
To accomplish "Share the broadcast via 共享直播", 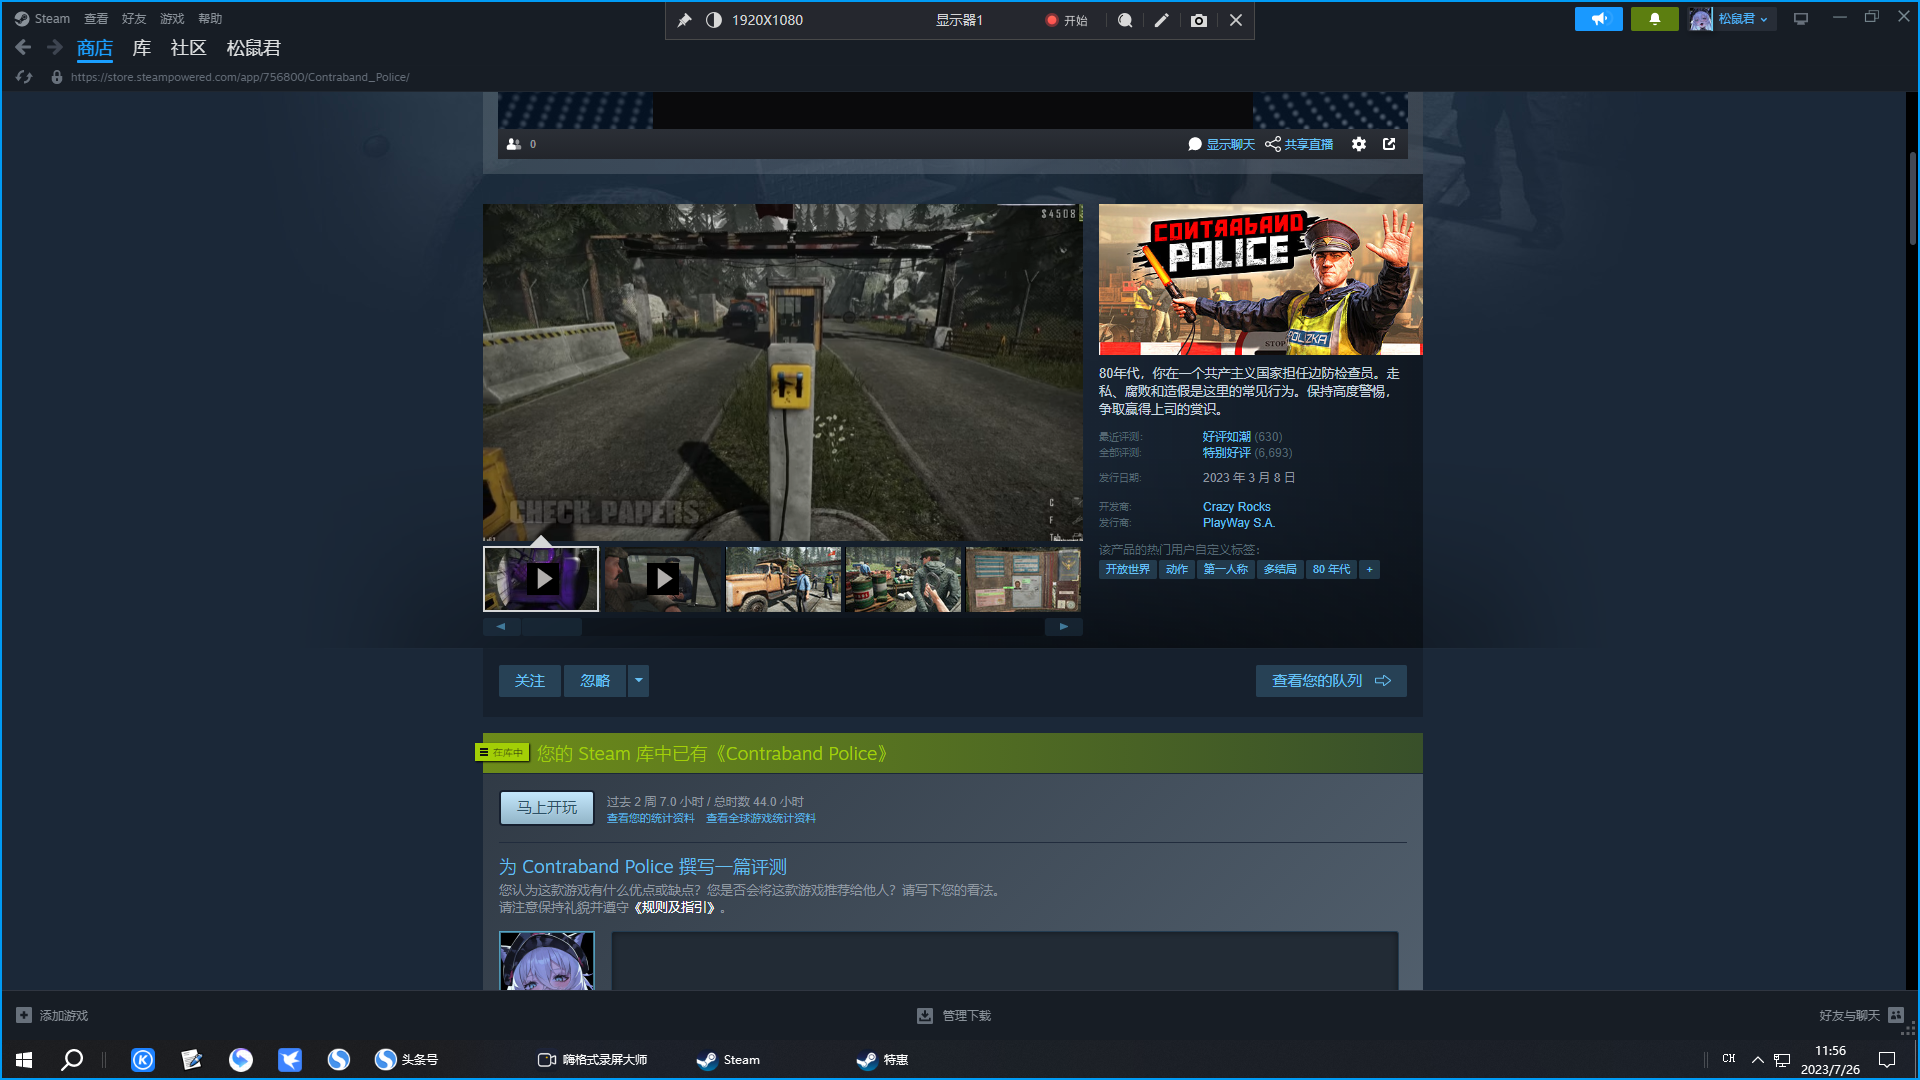I will point(1299,144).
